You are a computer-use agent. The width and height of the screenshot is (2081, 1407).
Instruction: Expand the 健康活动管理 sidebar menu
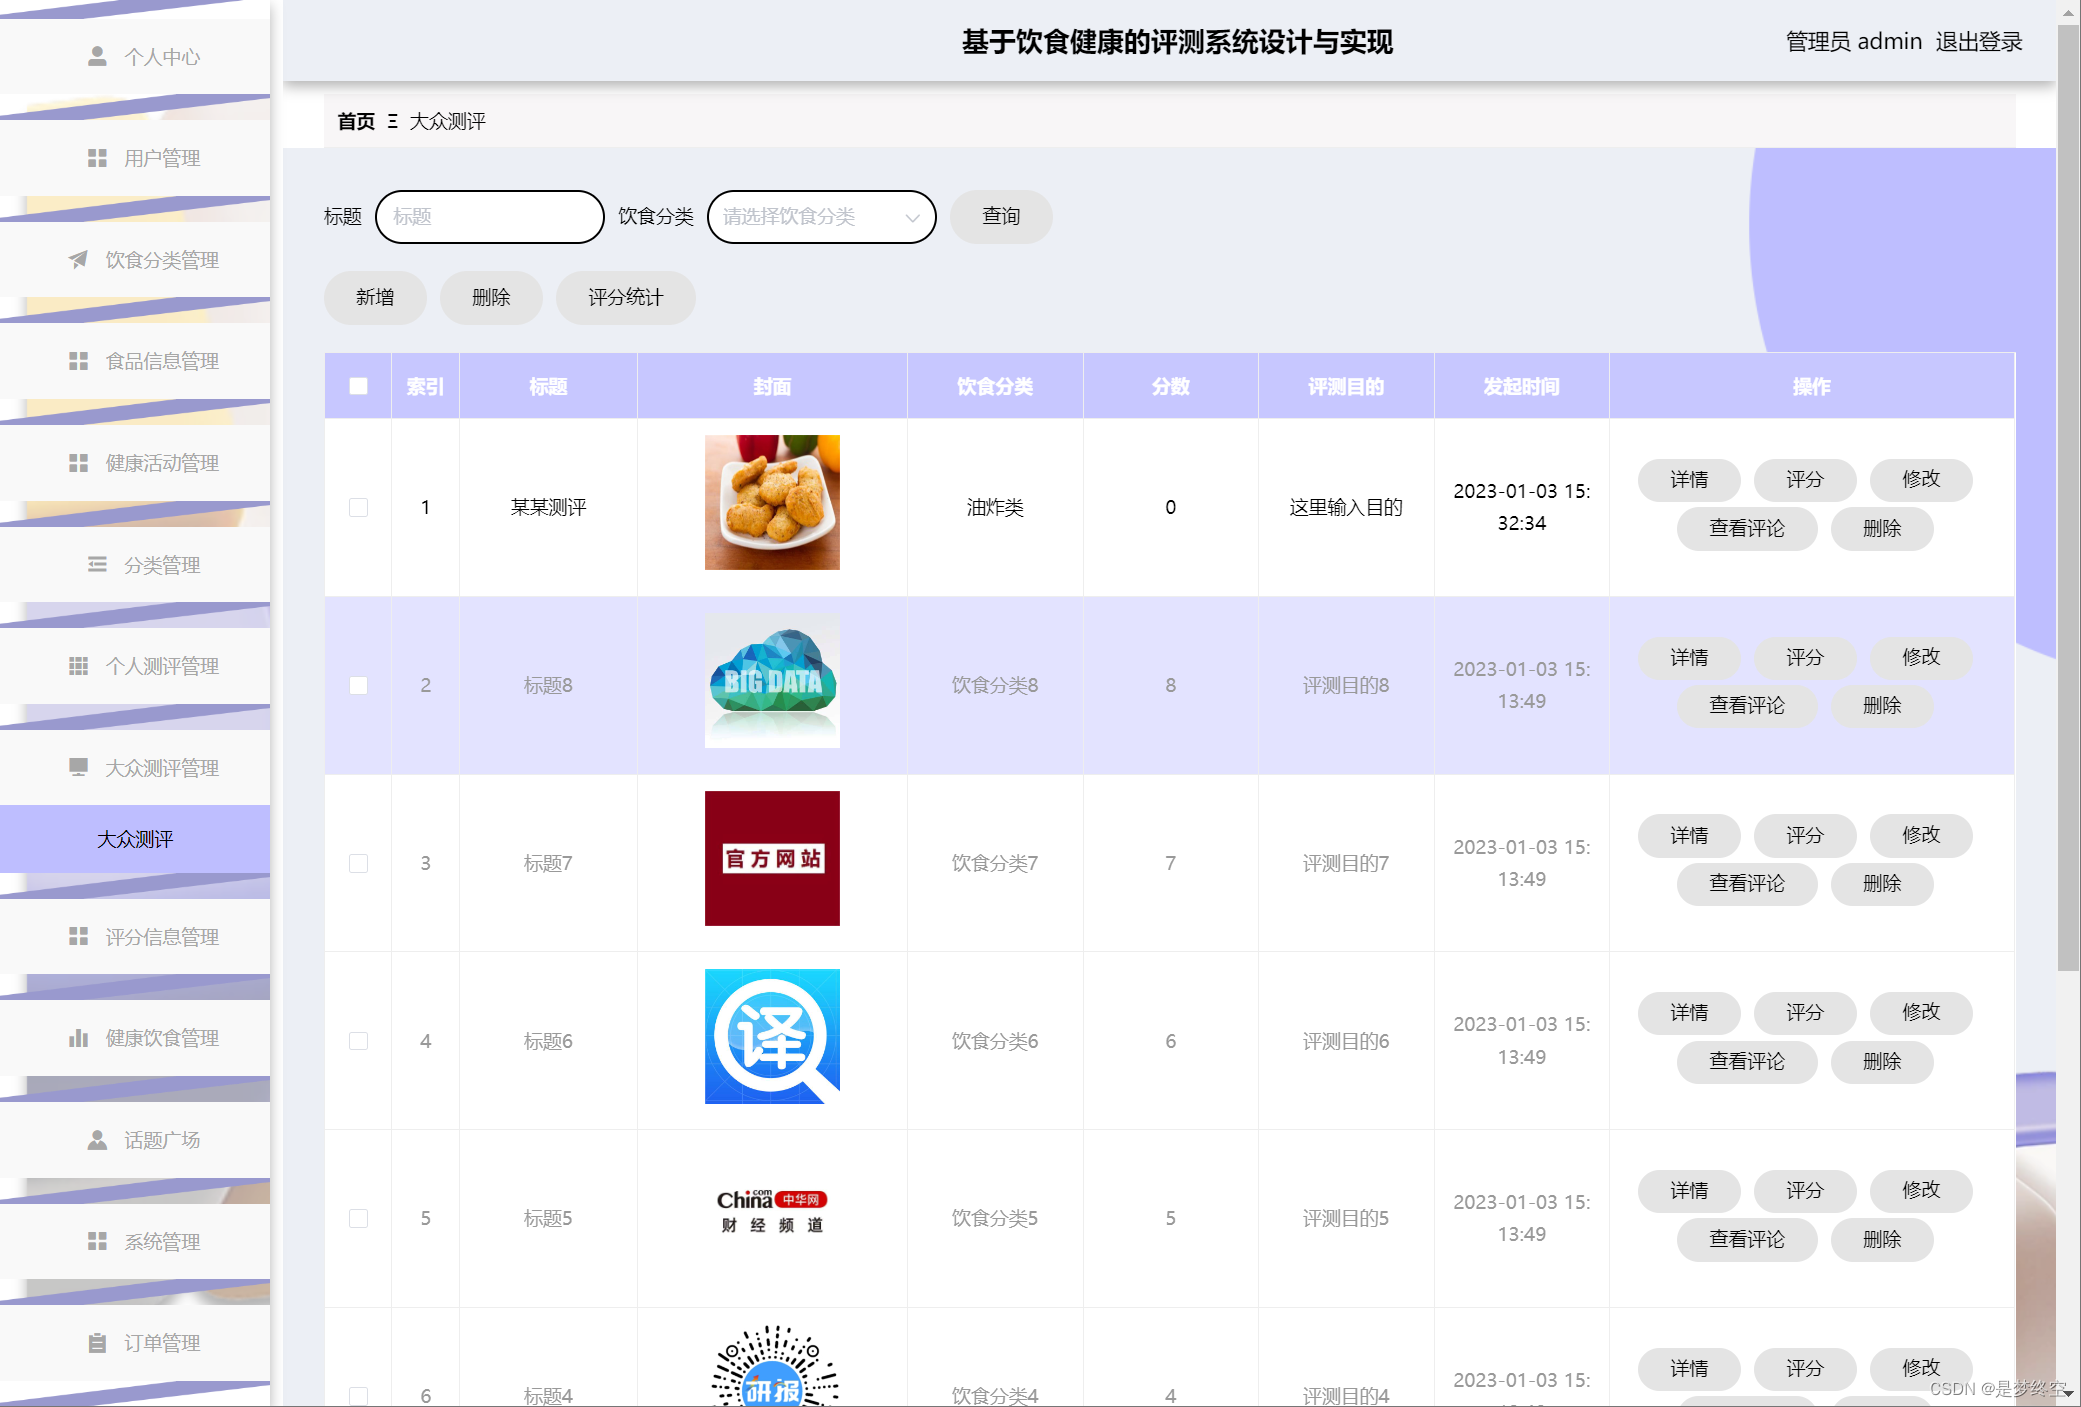[135, 463]
